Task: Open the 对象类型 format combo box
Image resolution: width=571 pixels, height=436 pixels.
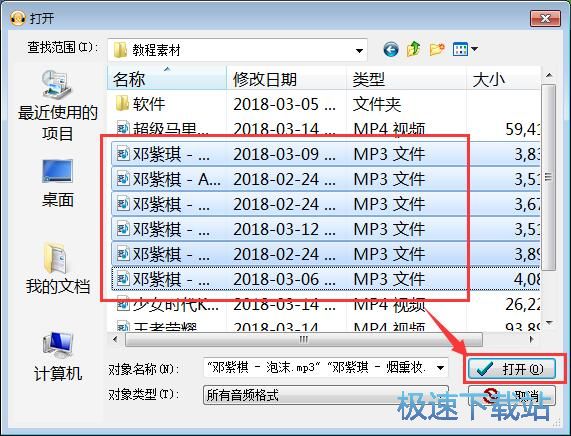Action: (x=326, y=395)
